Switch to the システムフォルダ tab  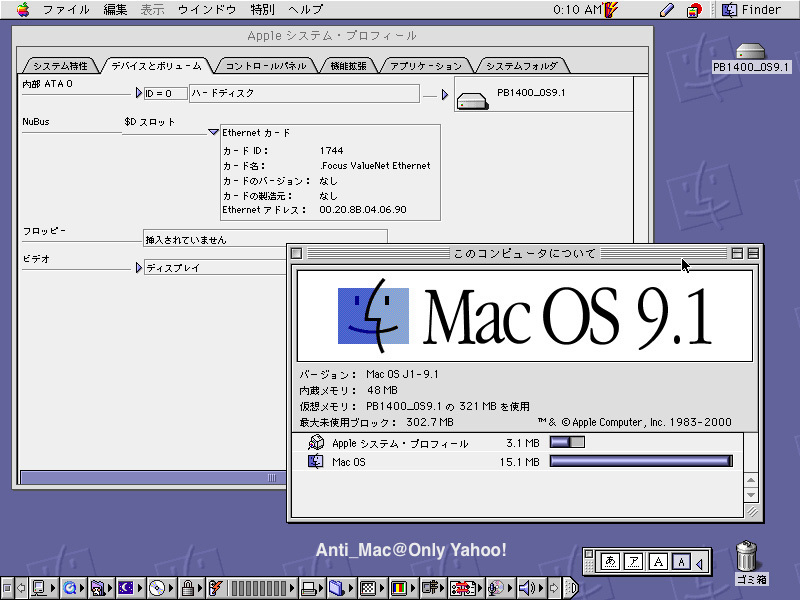tap(524, 66)
